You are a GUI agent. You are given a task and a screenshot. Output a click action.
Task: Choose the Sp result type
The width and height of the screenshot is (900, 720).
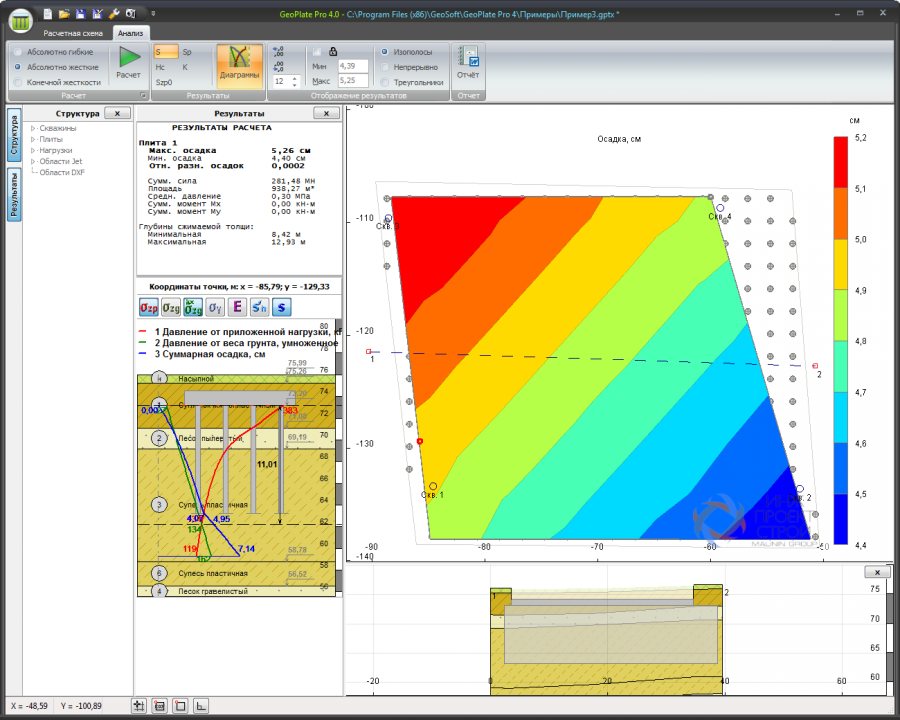tap(187, 52)
